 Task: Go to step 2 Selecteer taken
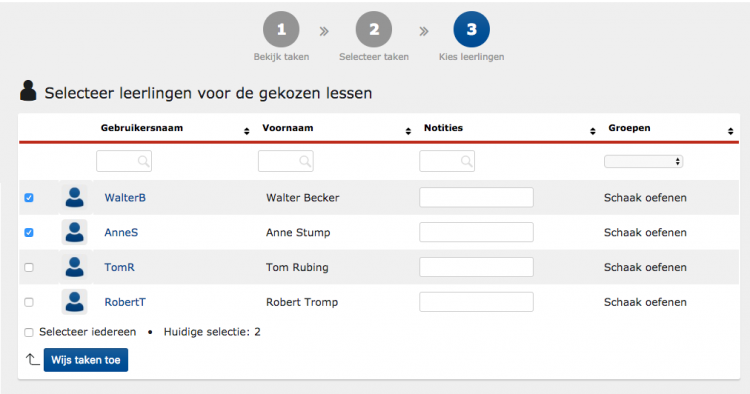pyautogui.click(x=374, y=30)
